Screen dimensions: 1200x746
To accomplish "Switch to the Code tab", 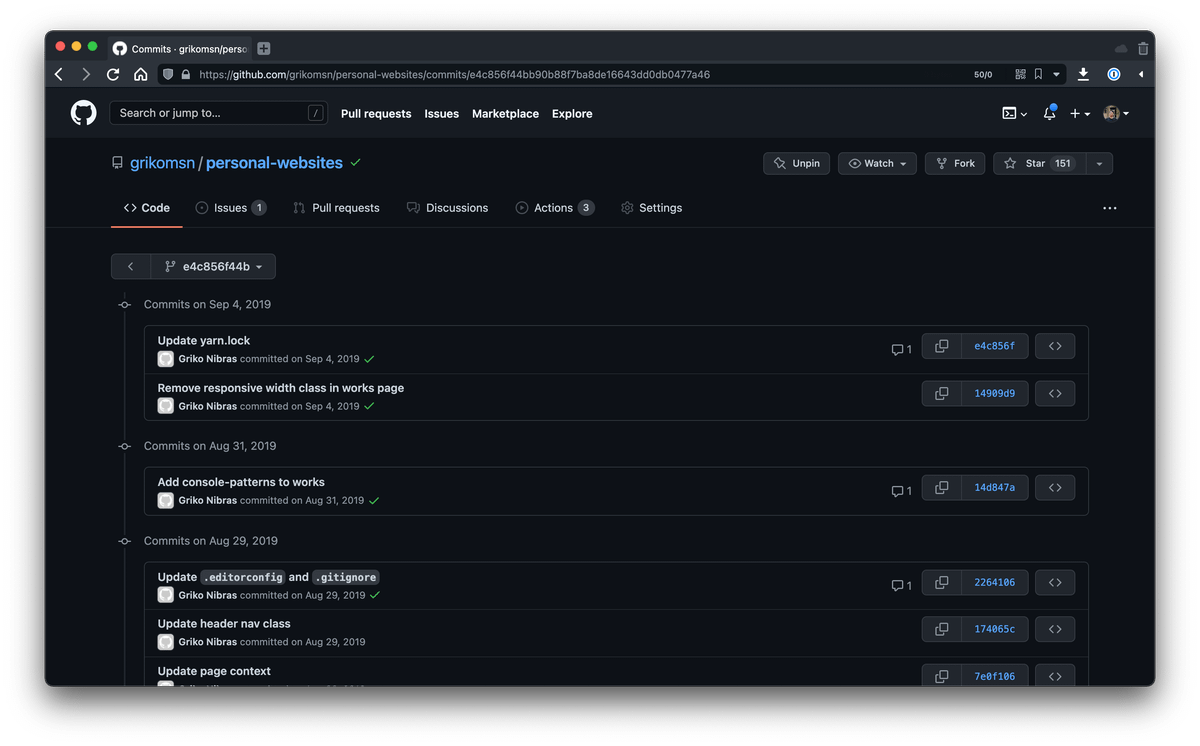I will (147, 208).
